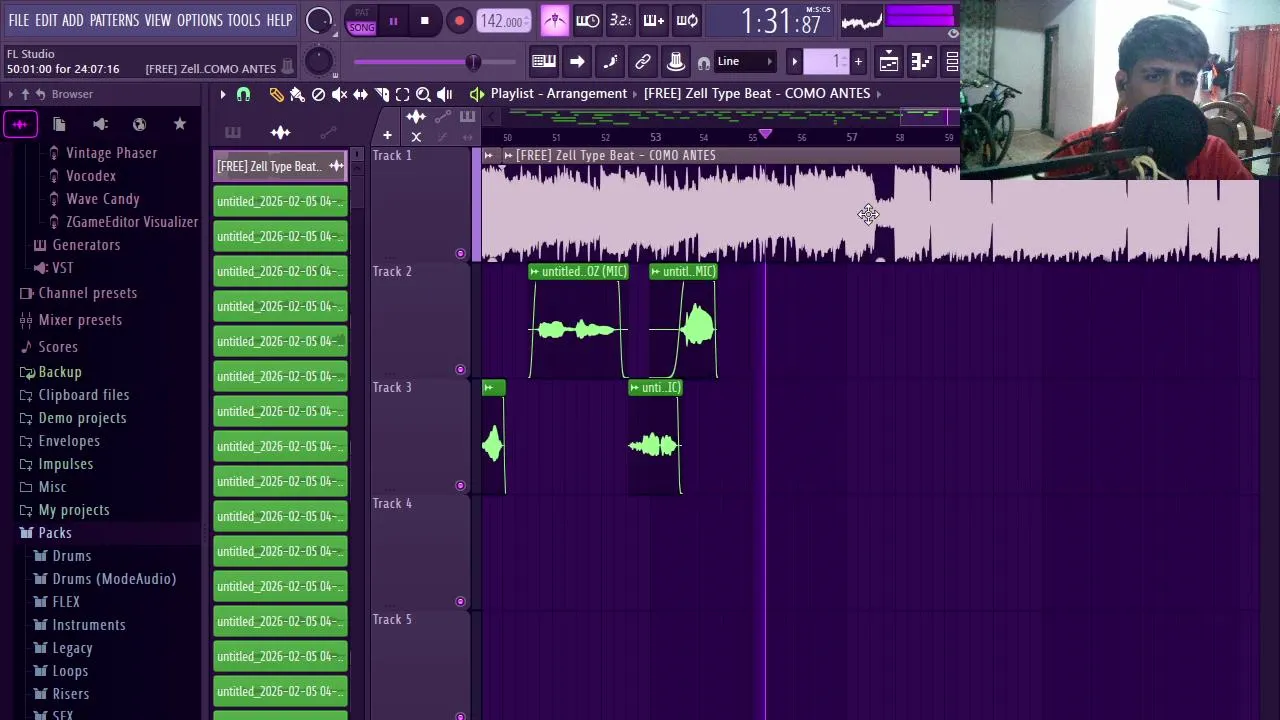Click the multilink controller knob icon
1280x720 pixels.
pos(676,62)
